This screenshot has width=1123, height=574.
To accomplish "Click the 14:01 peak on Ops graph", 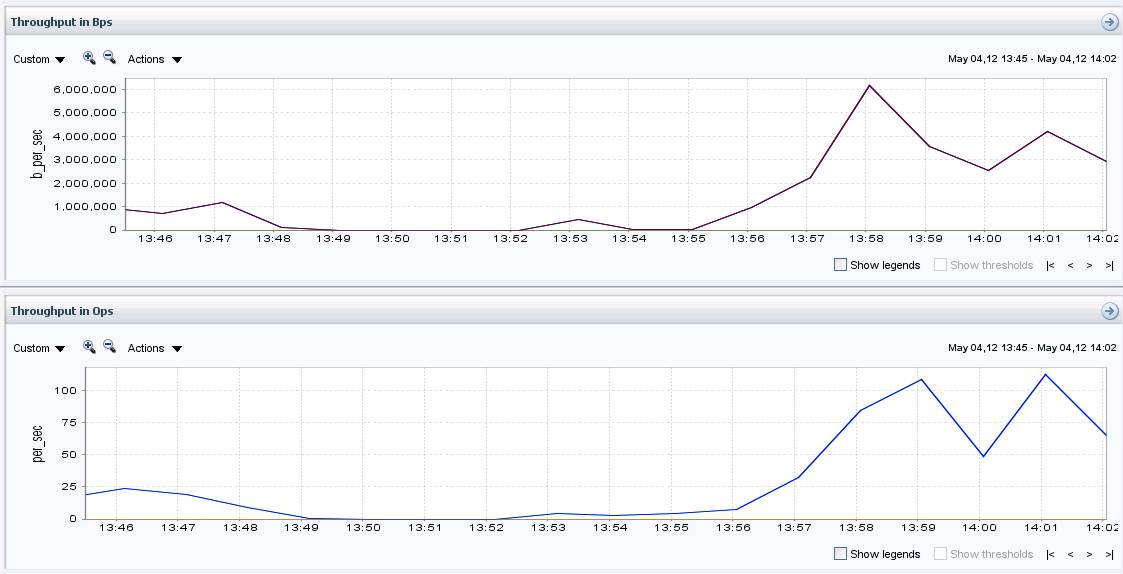I will pos(1045,375).
